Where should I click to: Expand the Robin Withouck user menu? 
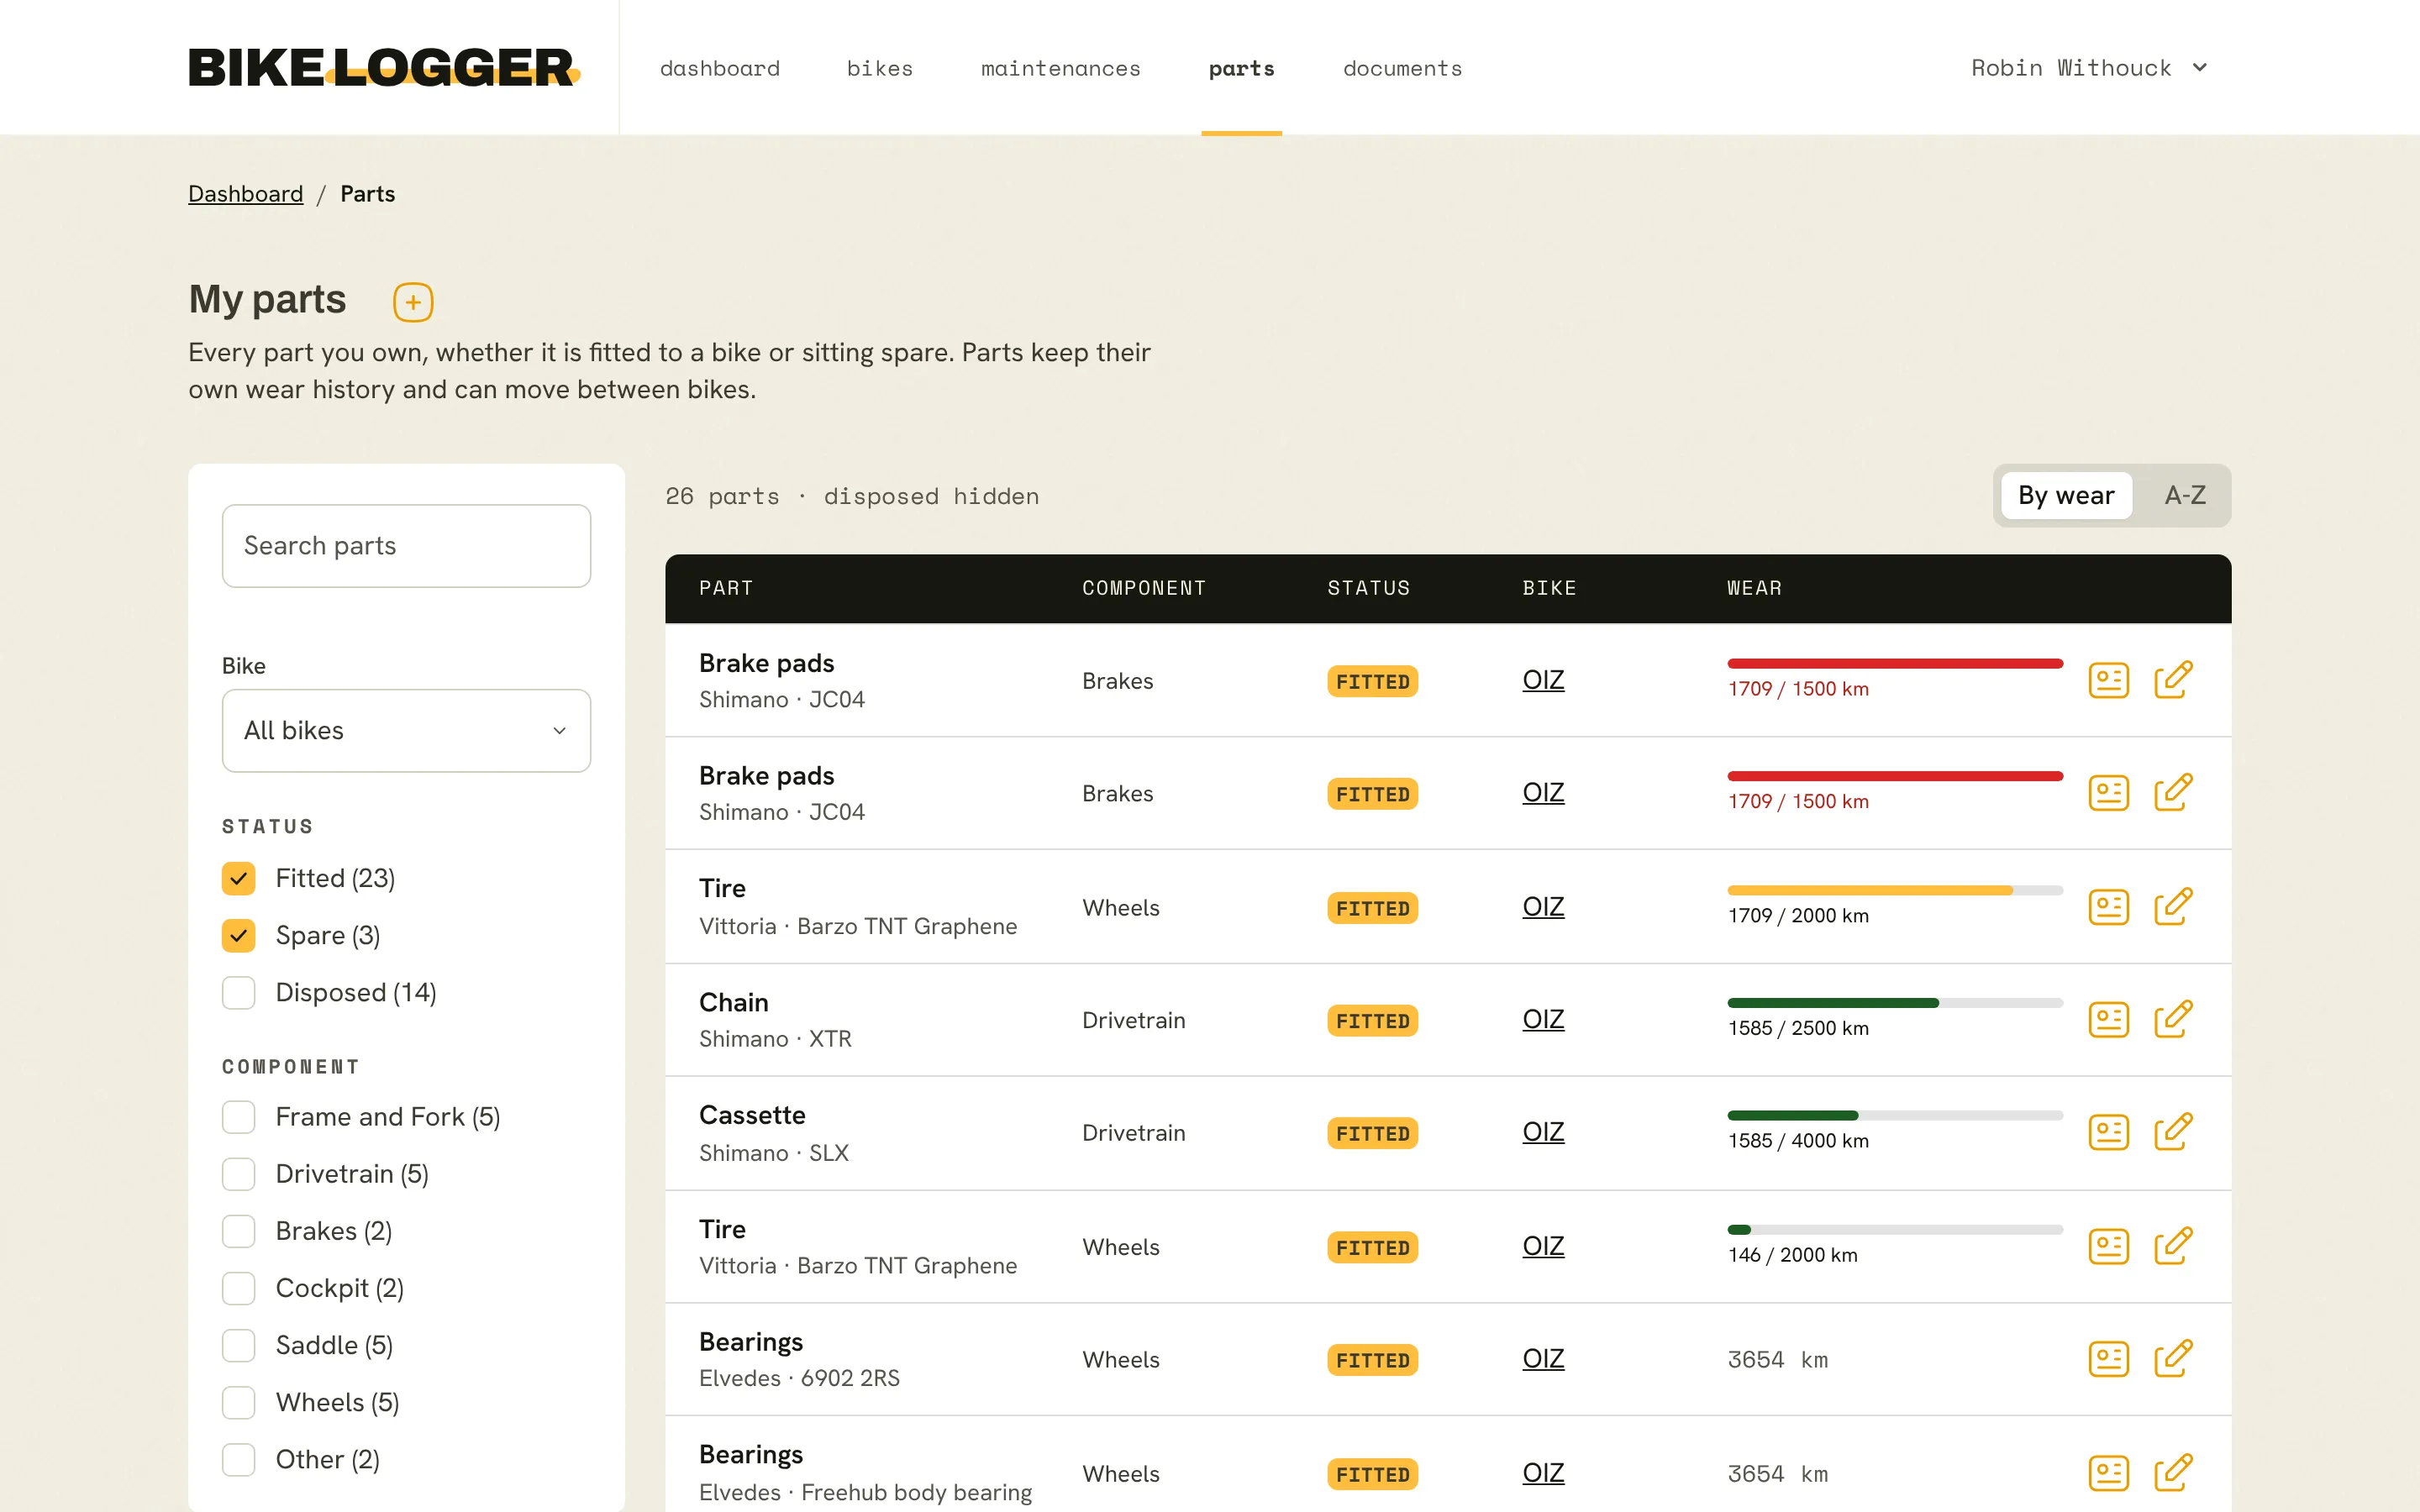tap(2089, 68)
